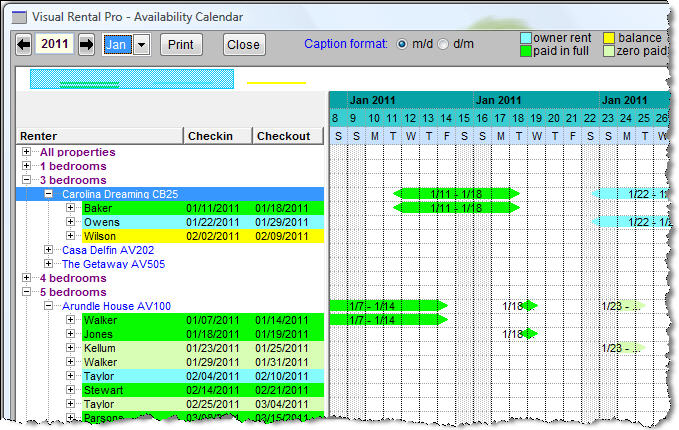This screenshot has width=679, height=430.
Task: Collapse the 5 bedrooms node
Action: tap(26, 291)
